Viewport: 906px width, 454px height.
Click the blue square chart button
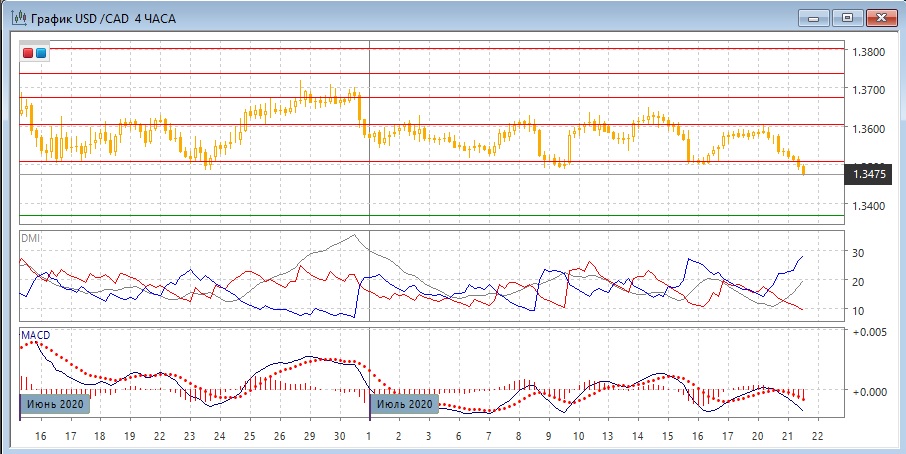(41, 52)
